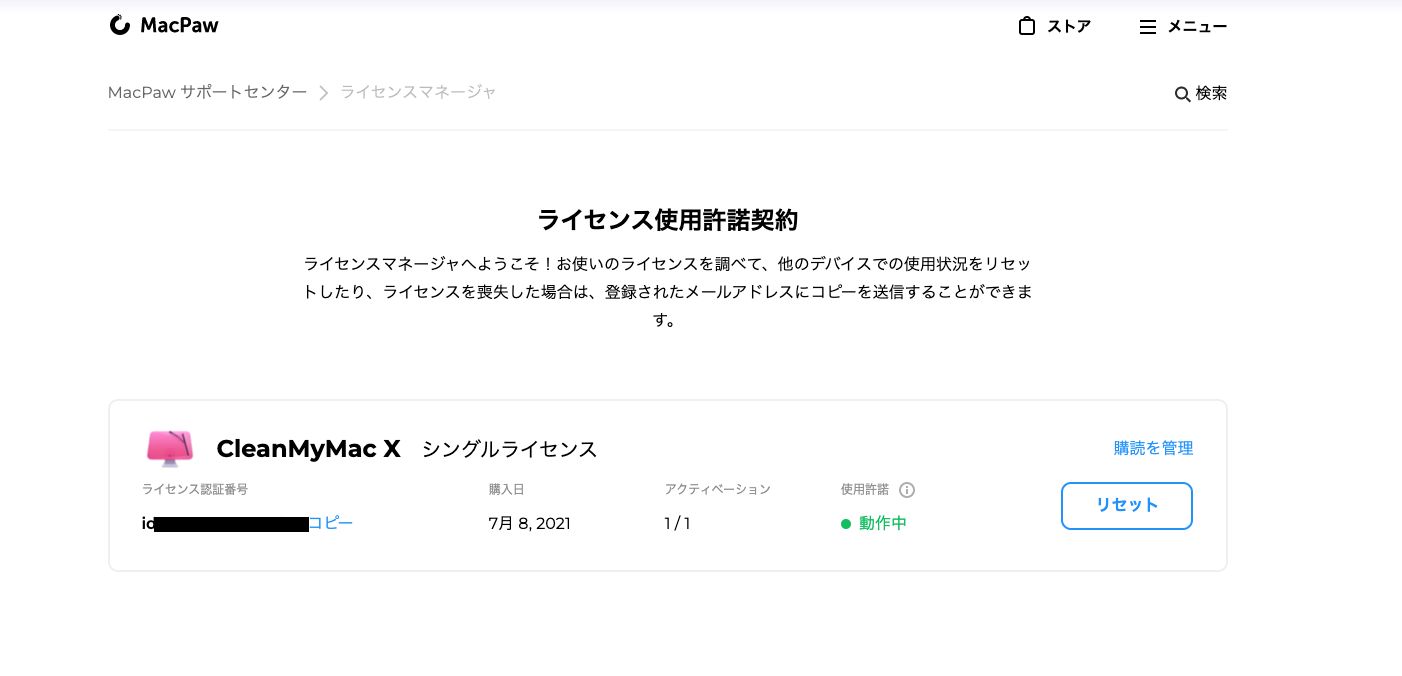Click the CleanMyMac X product title
The image size is (1402, 676).
point(308,449)
